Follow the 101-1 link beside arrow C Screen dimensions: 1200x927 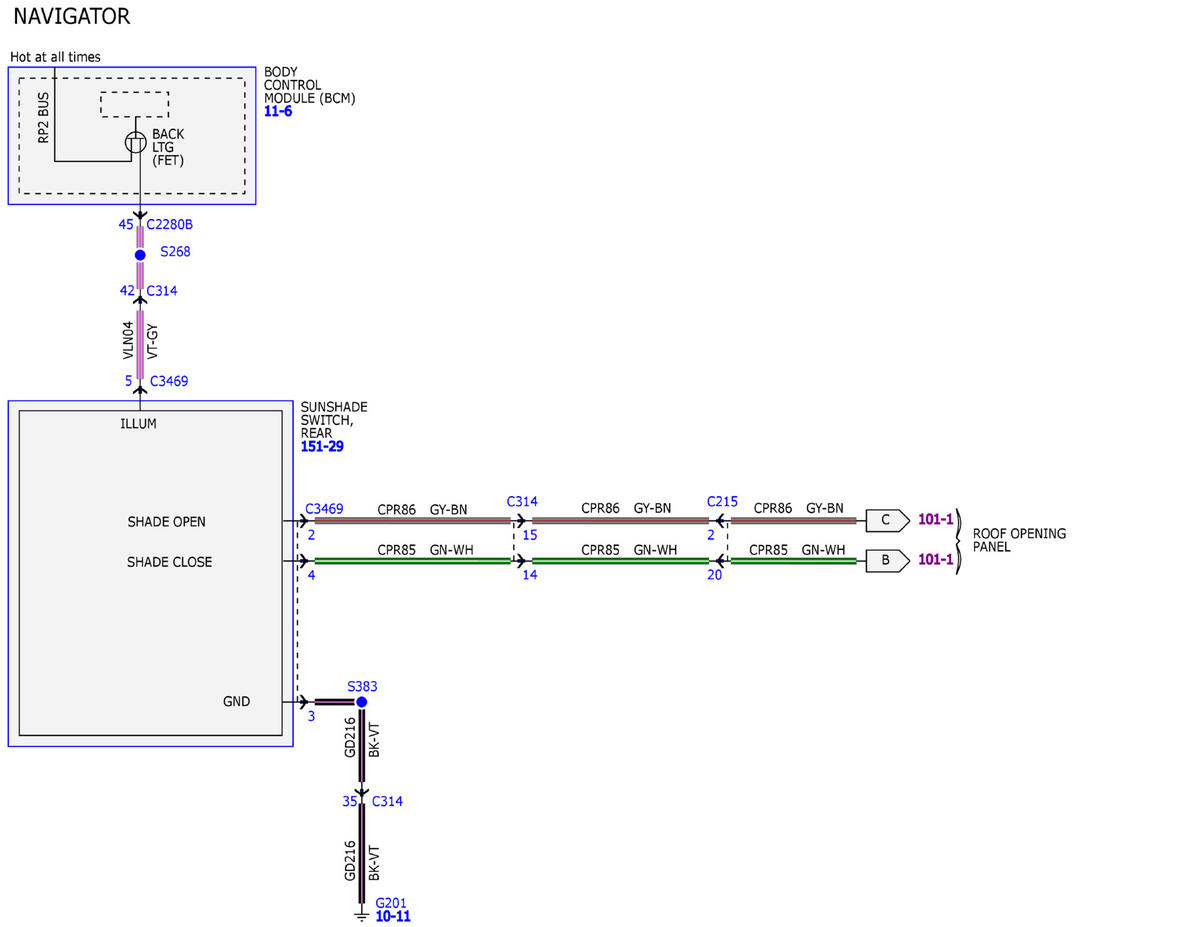point(936,520)
